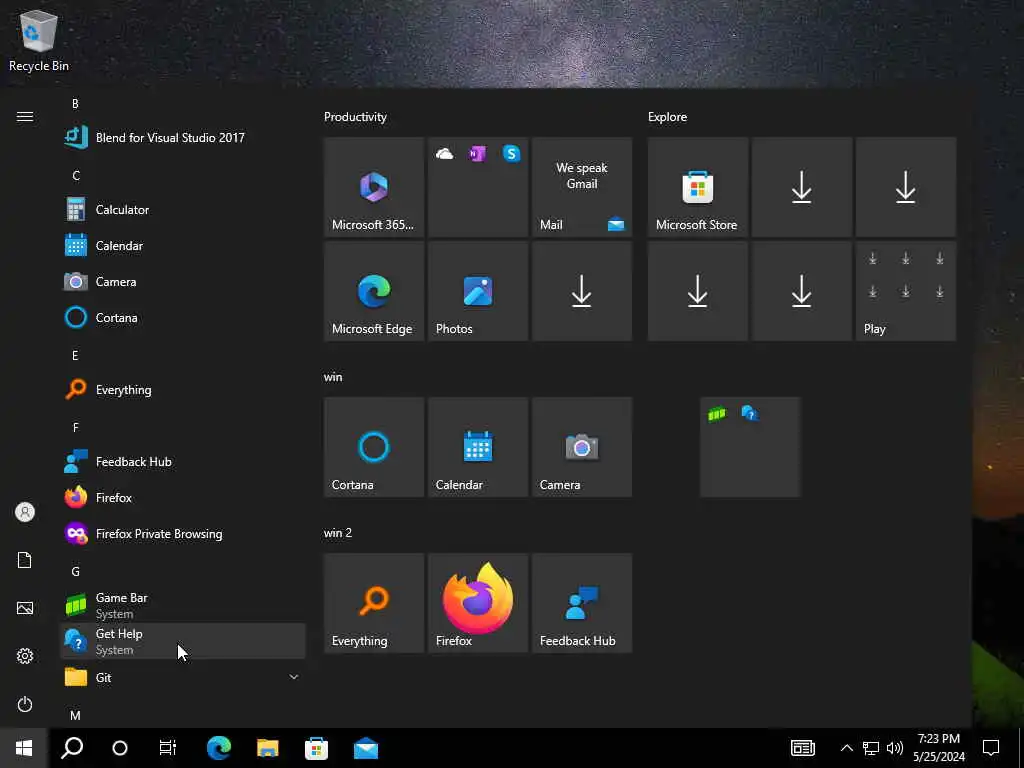
Task: Expand the Start menu hamburger navigation
Action: 25,116
